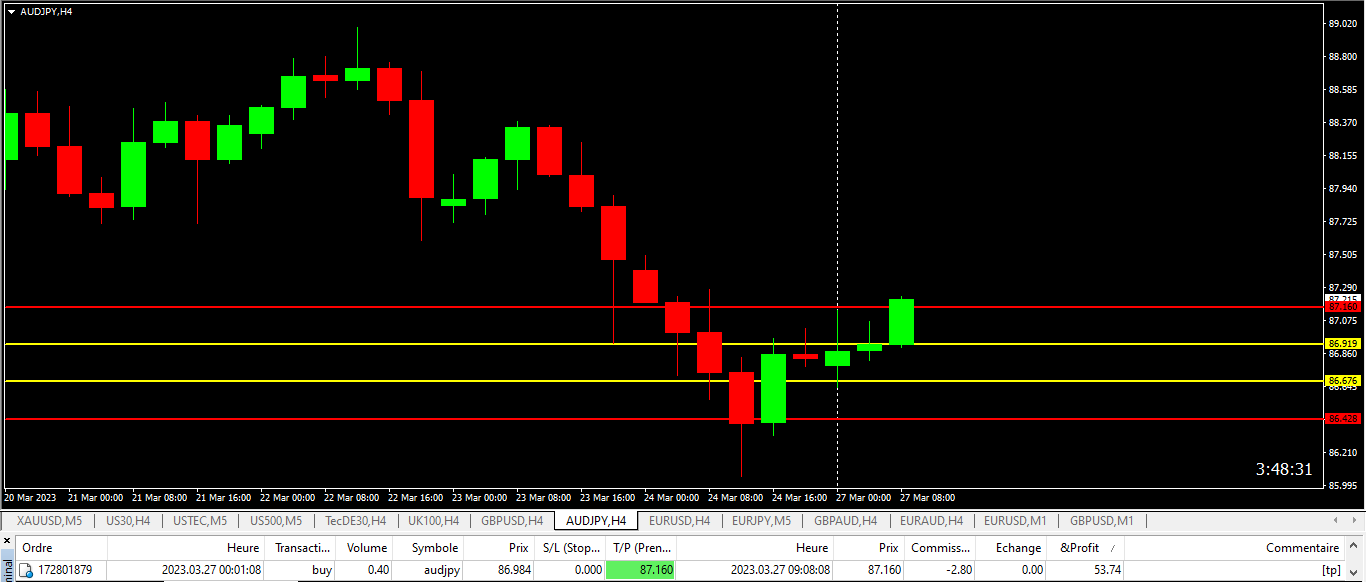
Task: Click the AUDJPY,H4 chart title text
Action: coord(46,11)
